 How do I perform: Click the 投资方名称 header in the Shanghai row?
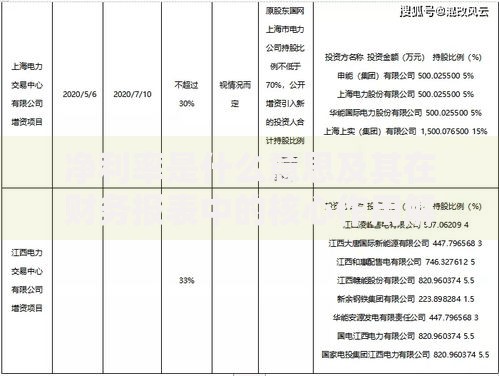(344, 57)
